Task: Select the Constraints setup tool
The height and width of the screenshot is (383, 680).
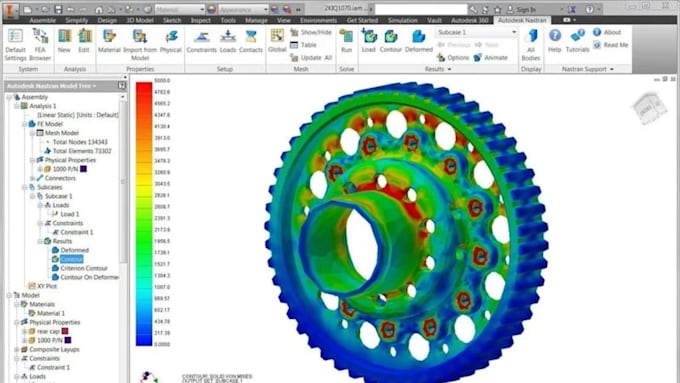Action: (x=201, y=41)
